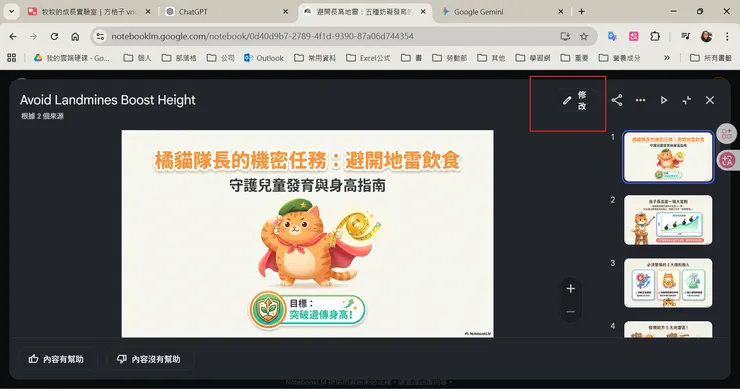
Task: Open the apps grid in bookmarks bar
Action: 12,58
